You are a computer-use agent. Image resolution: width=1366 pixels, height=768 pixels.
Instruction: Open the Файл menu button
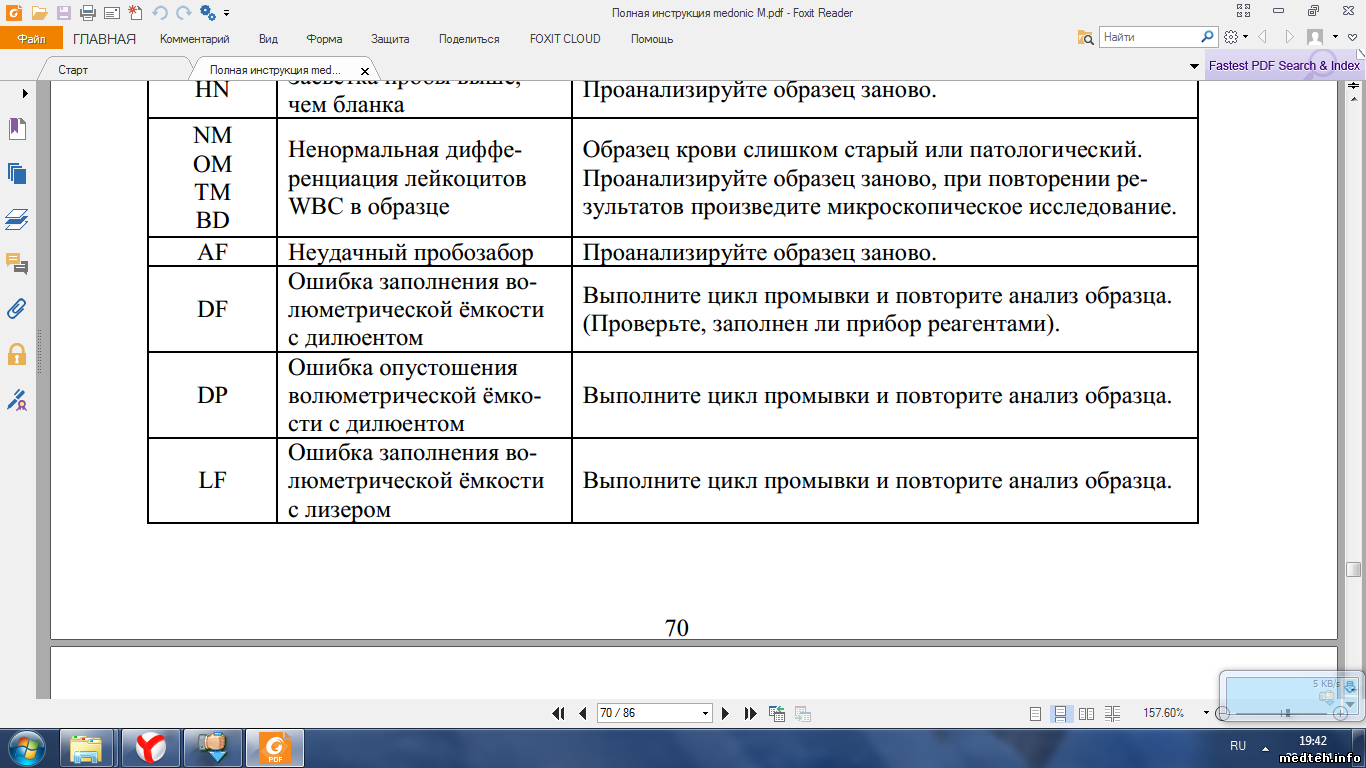tap(31, 39)
